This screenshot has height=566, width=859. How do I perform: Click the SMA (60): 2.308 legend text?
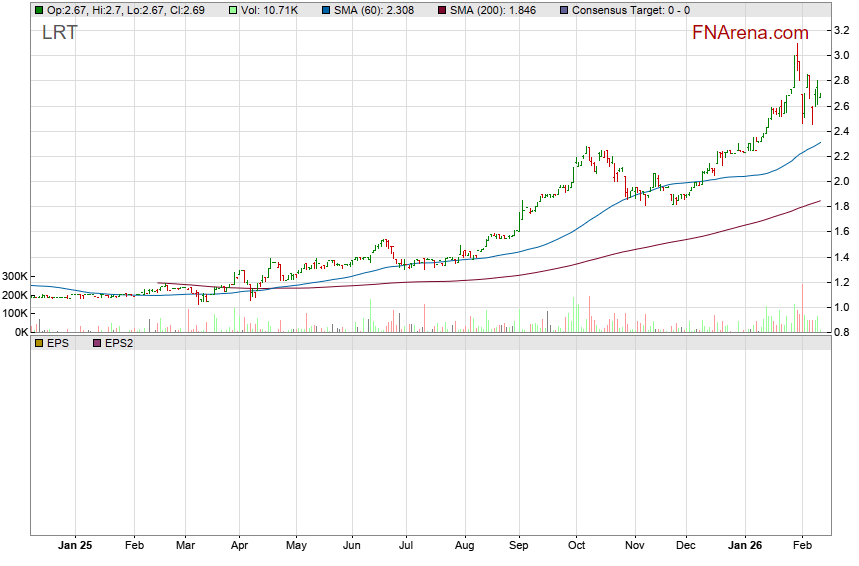pos(379,10)
